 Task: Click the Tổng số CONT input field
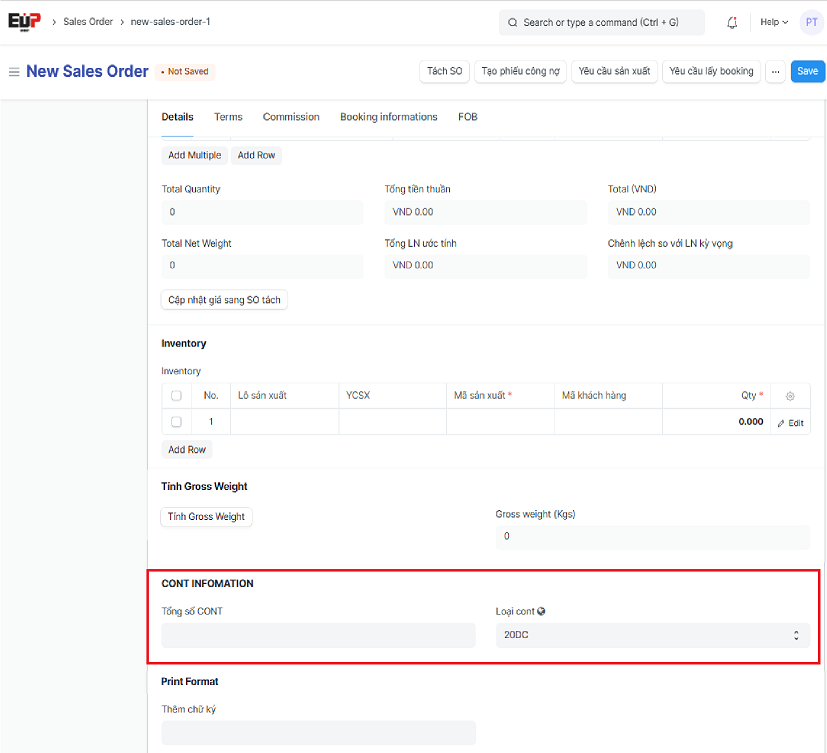[318, 635]
